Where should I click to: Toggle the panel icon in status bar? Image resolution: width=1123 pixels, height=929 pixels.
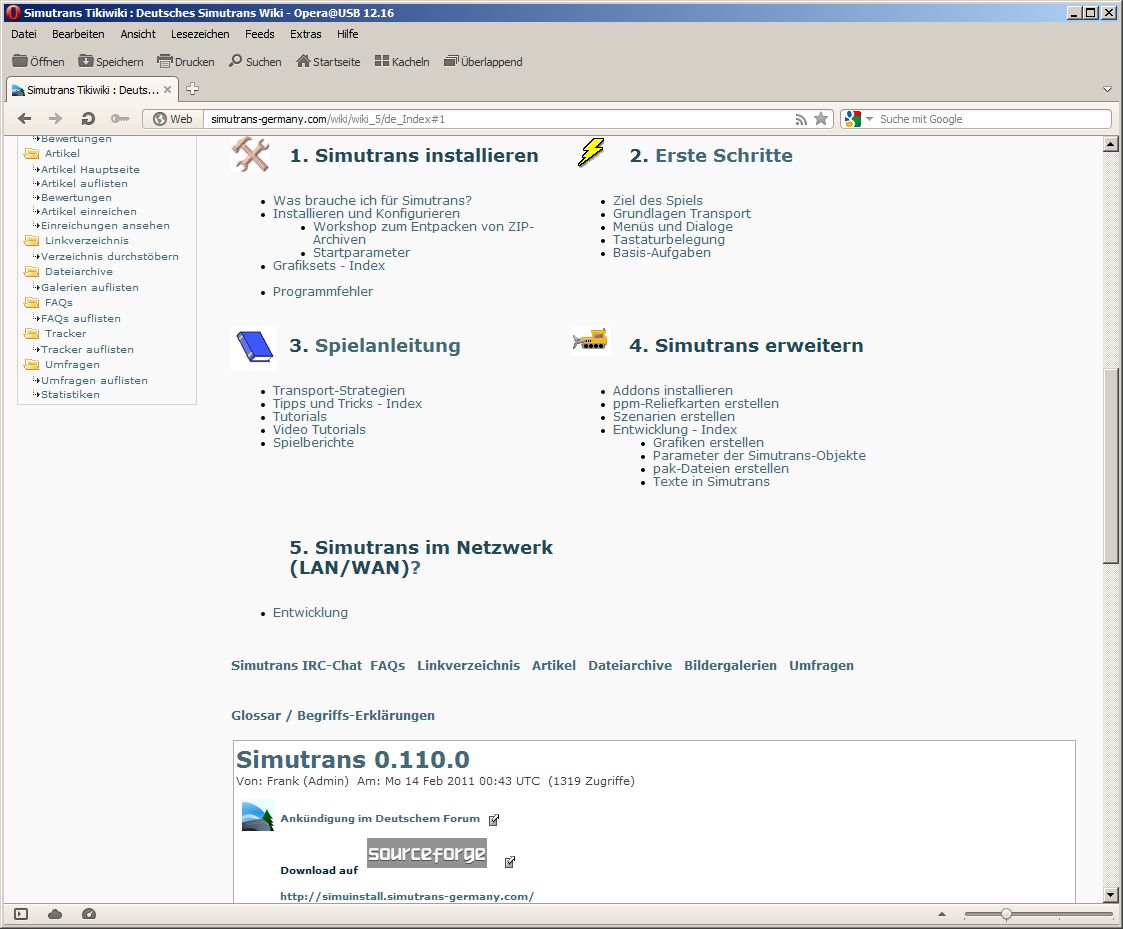[21, 914]
